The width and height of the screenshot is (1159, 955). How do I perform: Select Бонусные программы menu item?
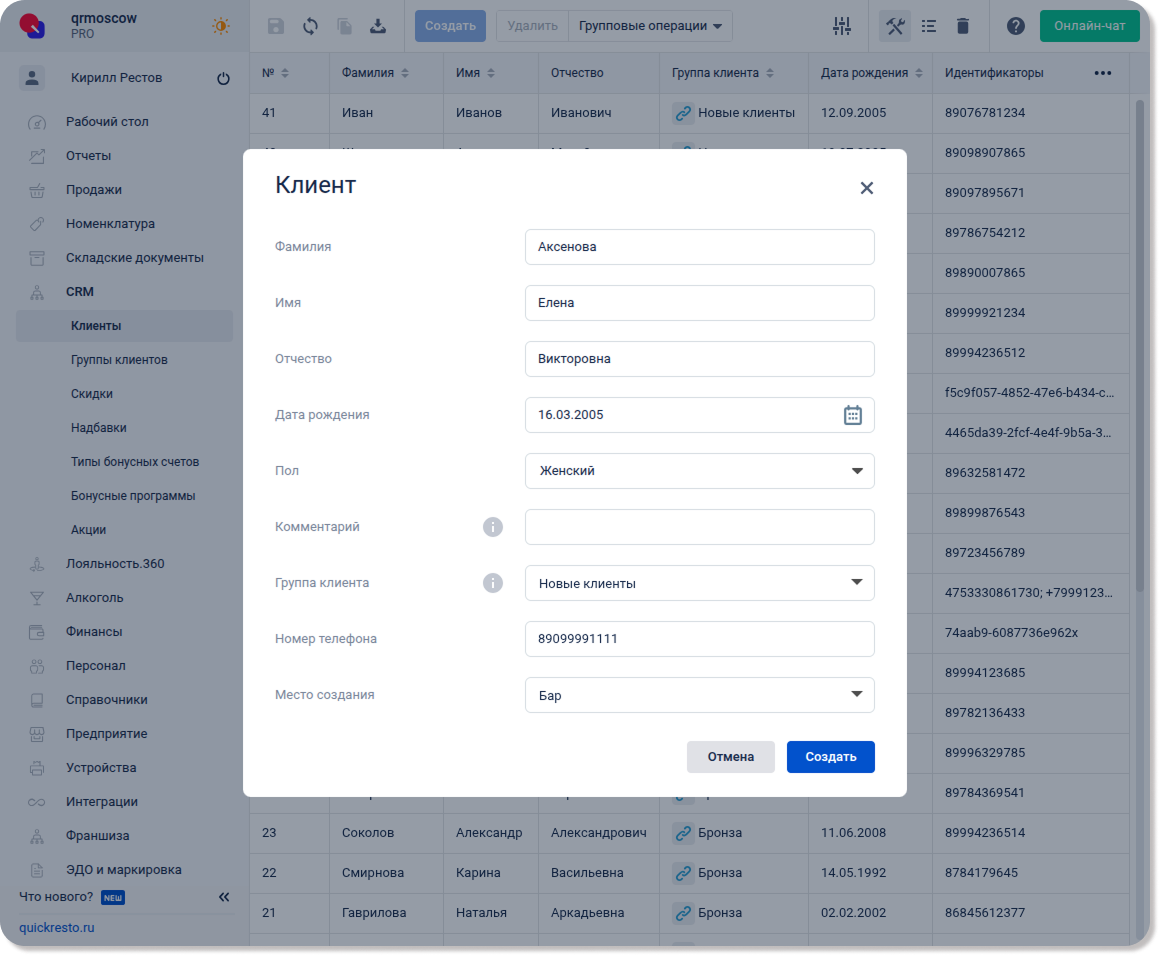click(133, 496)
